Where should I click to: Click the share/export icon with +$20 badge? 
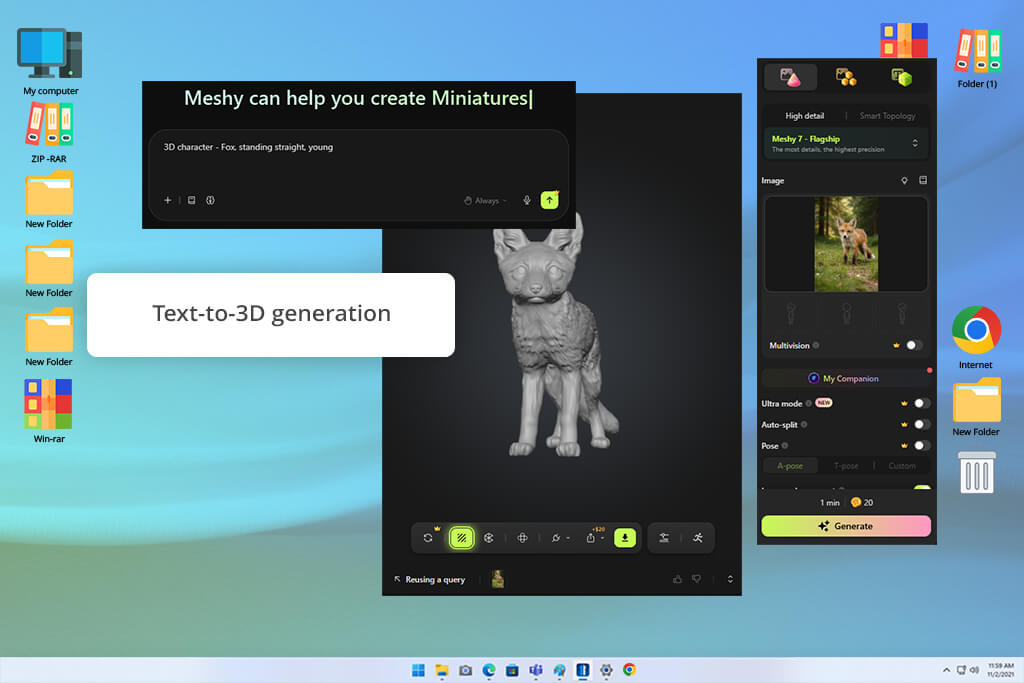coord(590,537)
